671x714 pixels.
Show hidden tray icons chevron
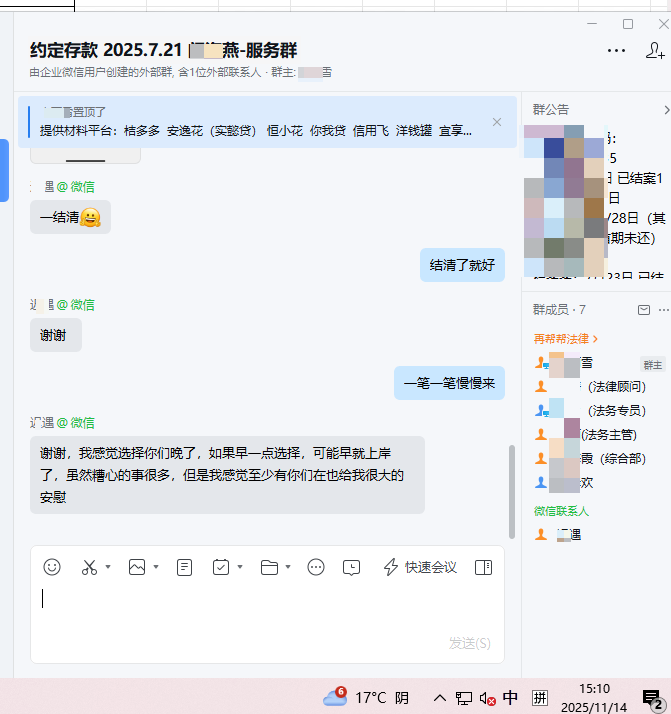click(439, 698)
